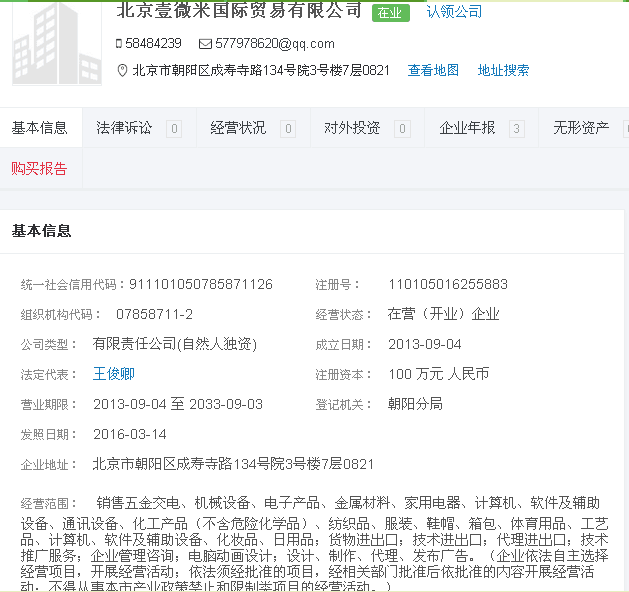Open the 认领公司 link
This screenshot has height=592, width=629.
coord(454,12)
